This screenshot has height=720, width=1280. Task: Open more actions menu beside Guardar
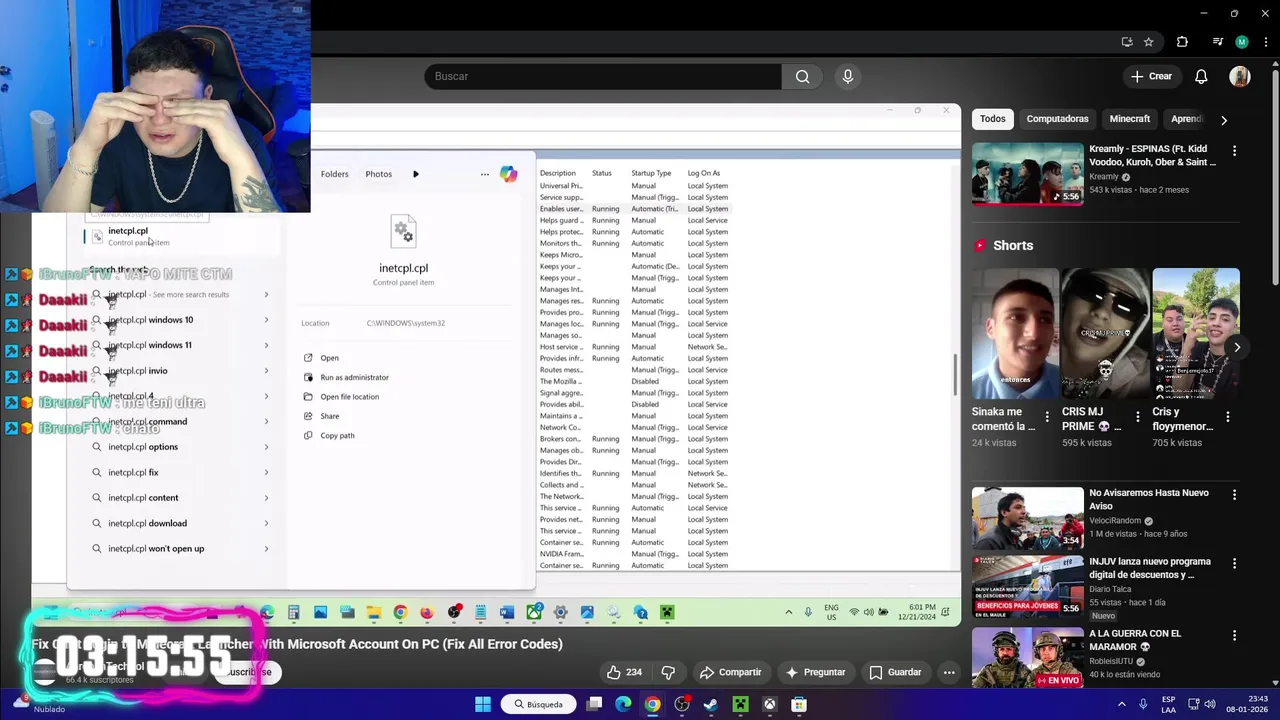[x=949, y=672]
